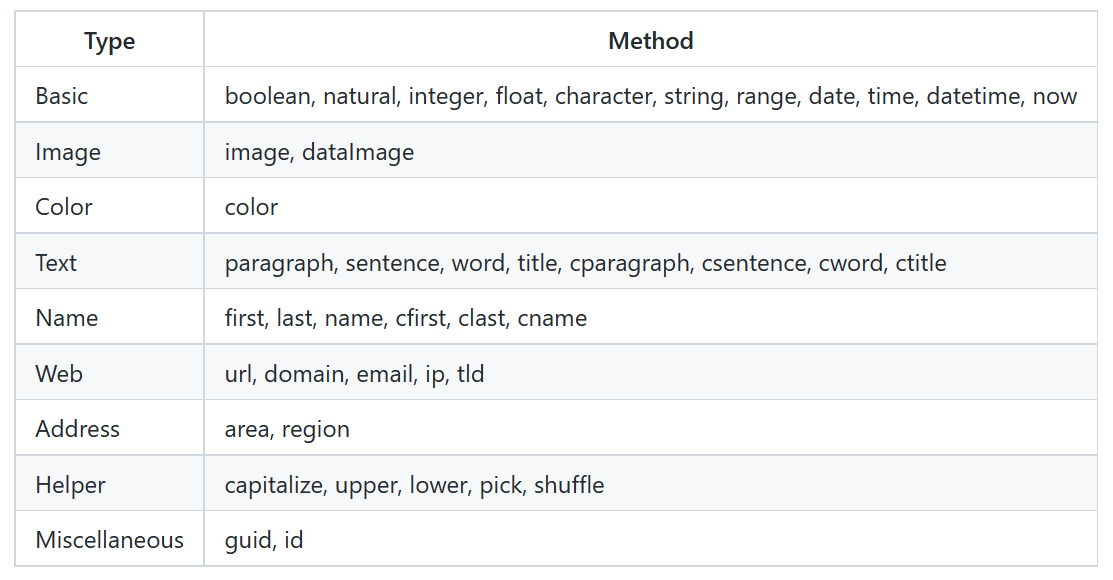Click the paragraph, sentence, word methods cell
The height and width of the screenshot is (580, 1113).
click(x=650, y=261)
